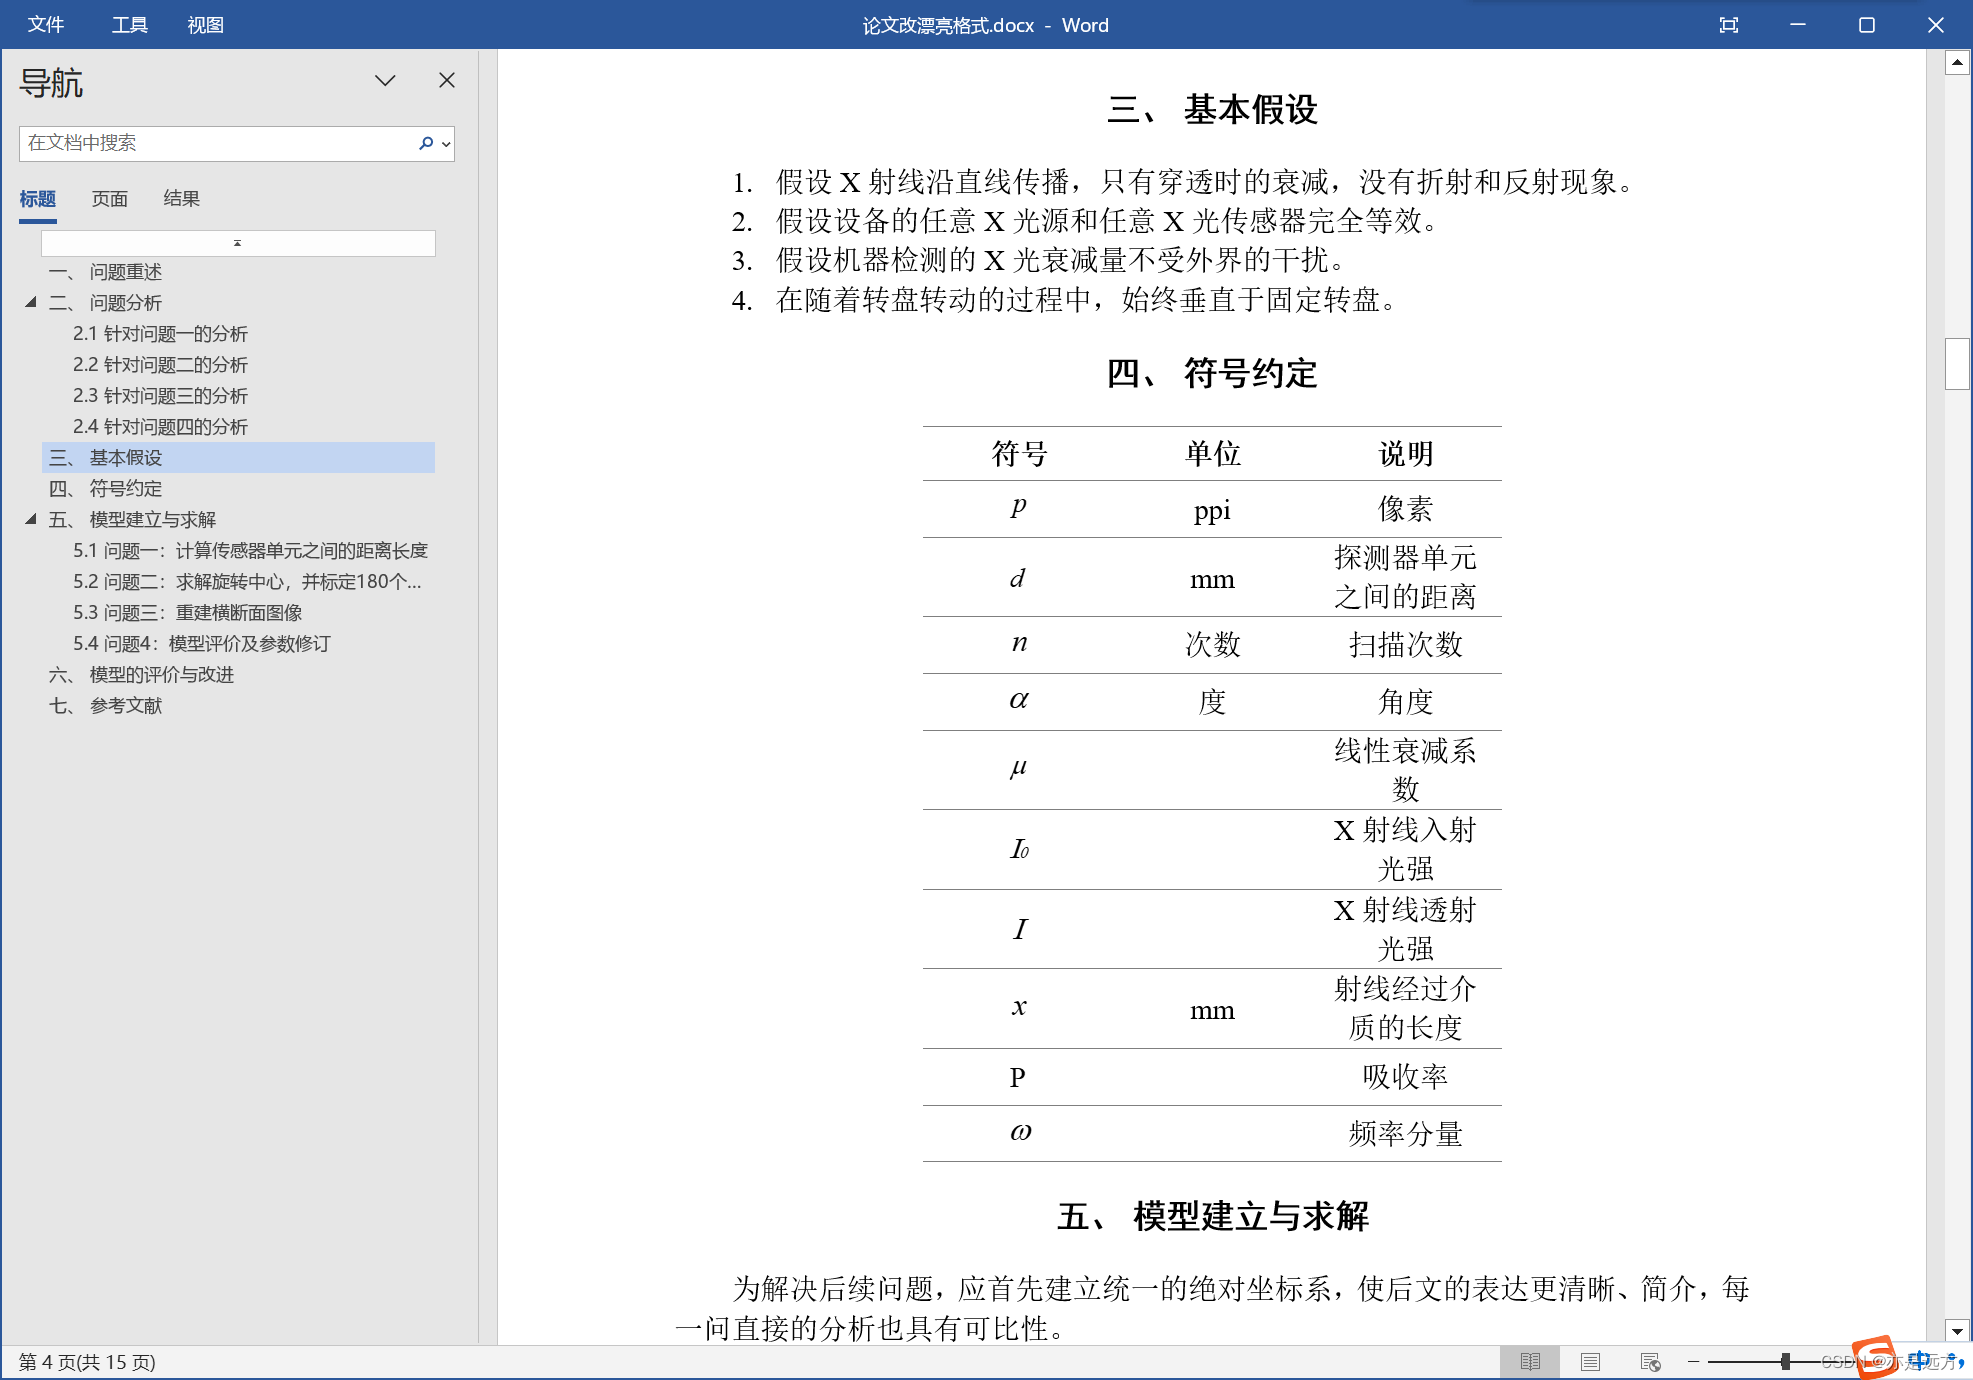The image size is (1973, 1380).
Task: Close the navigation pane
Action: tap(447, 80)
